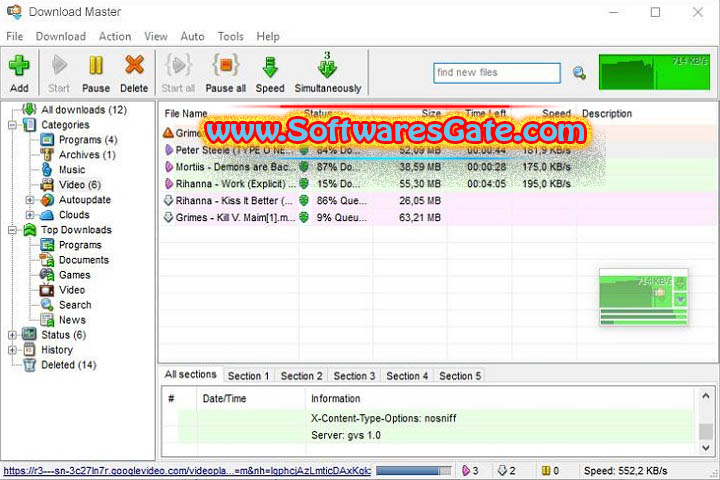Click the log scrollbar up arrow
Screen dimensions: 720x480
tap(706, 396)
